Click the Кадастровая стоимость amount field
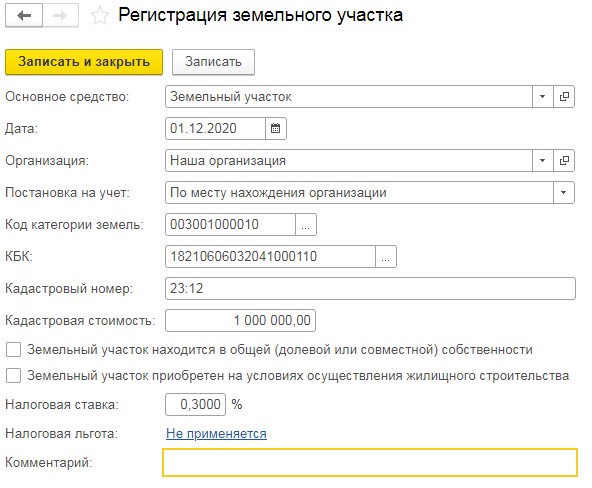The image size is (592, 488). (x=240, y=320)
